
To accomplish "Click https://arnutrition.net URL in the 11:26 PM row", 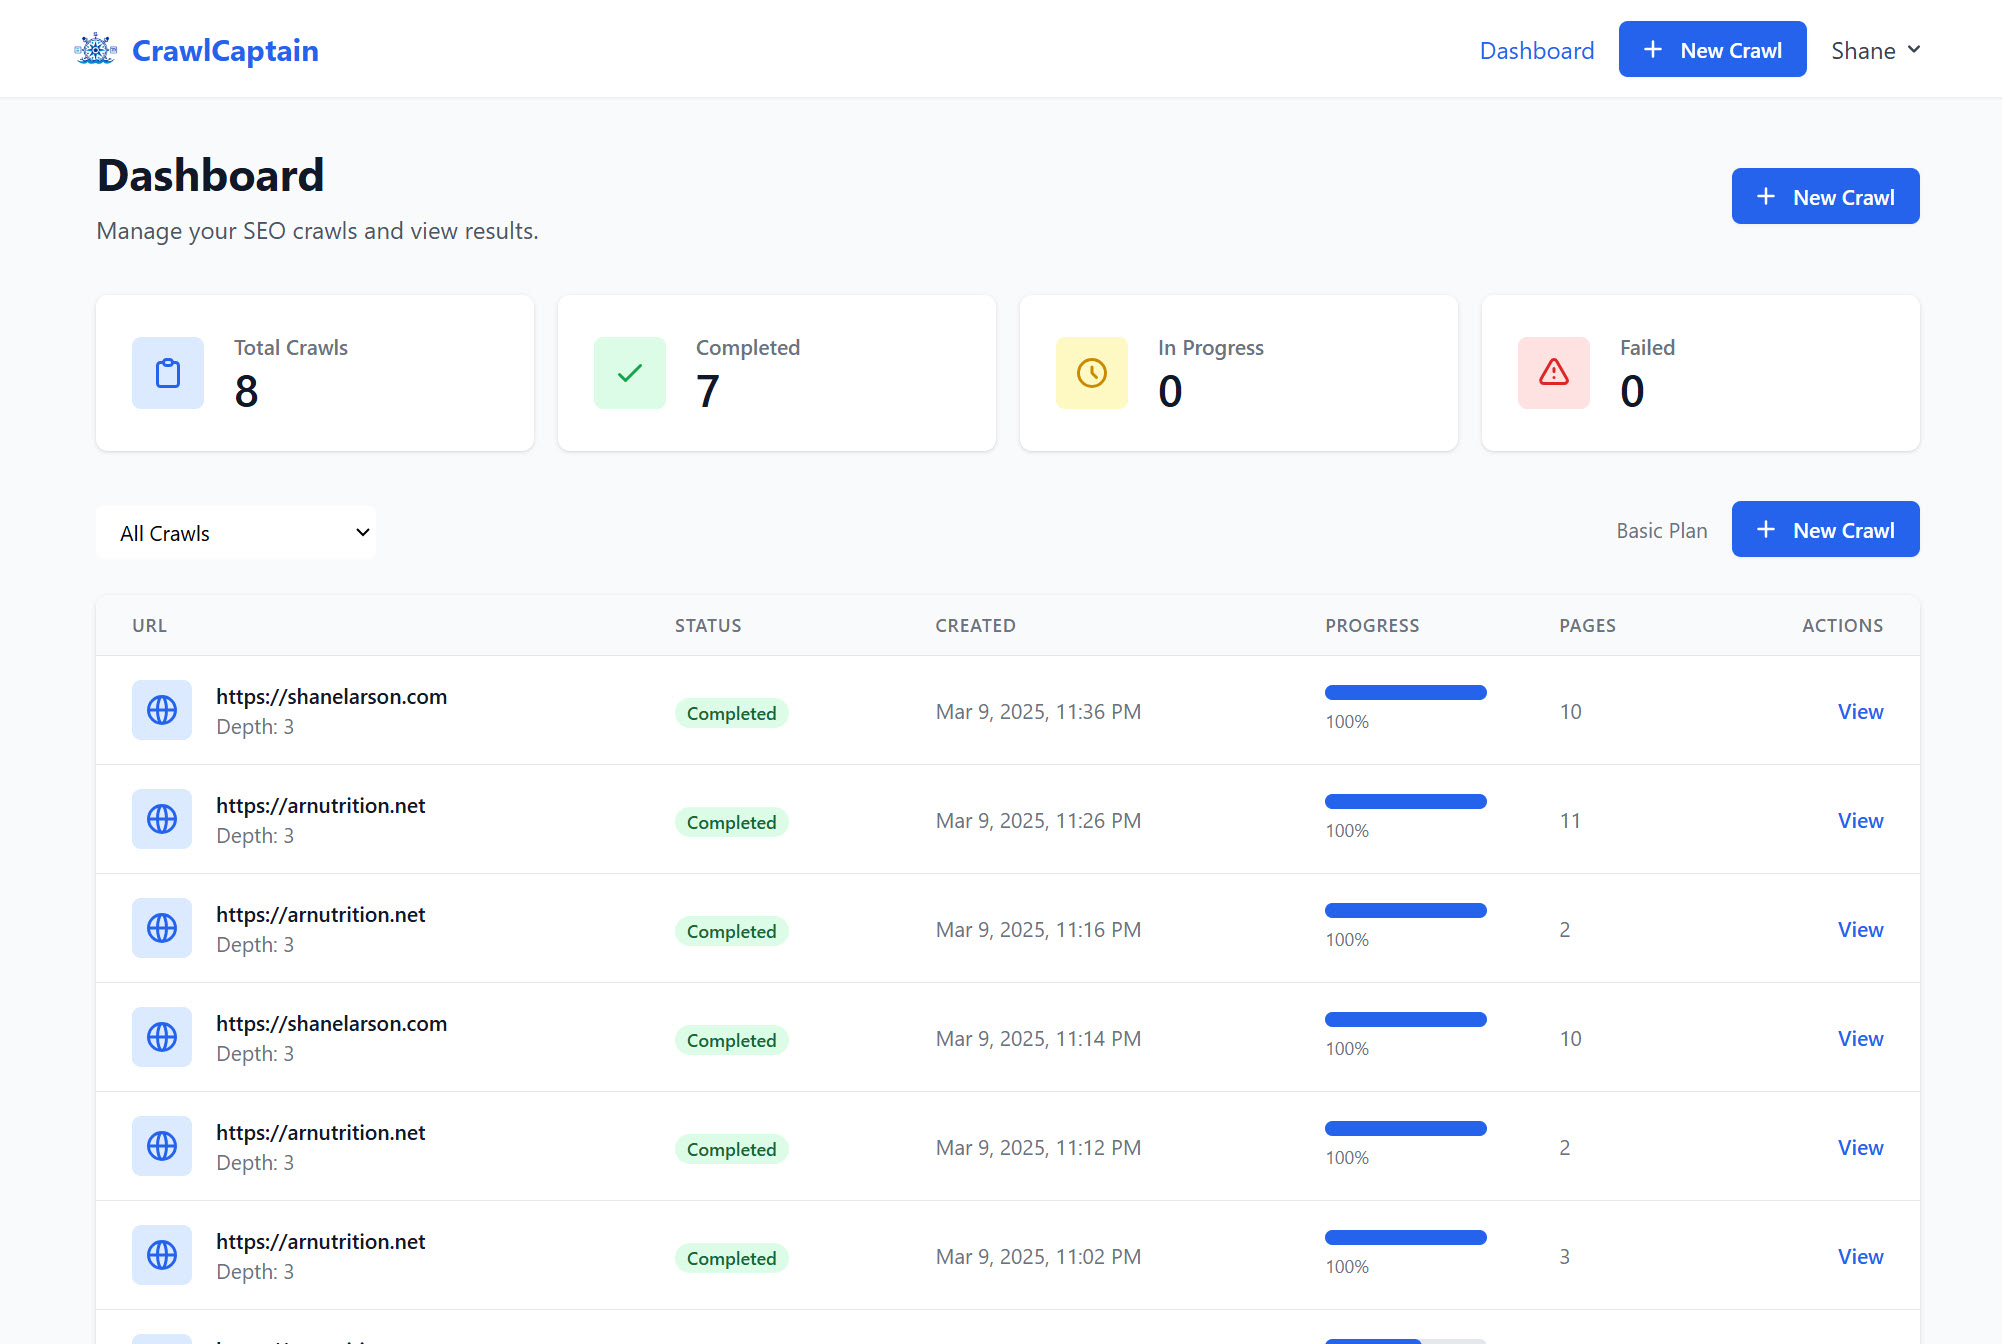I will point(320,805).
